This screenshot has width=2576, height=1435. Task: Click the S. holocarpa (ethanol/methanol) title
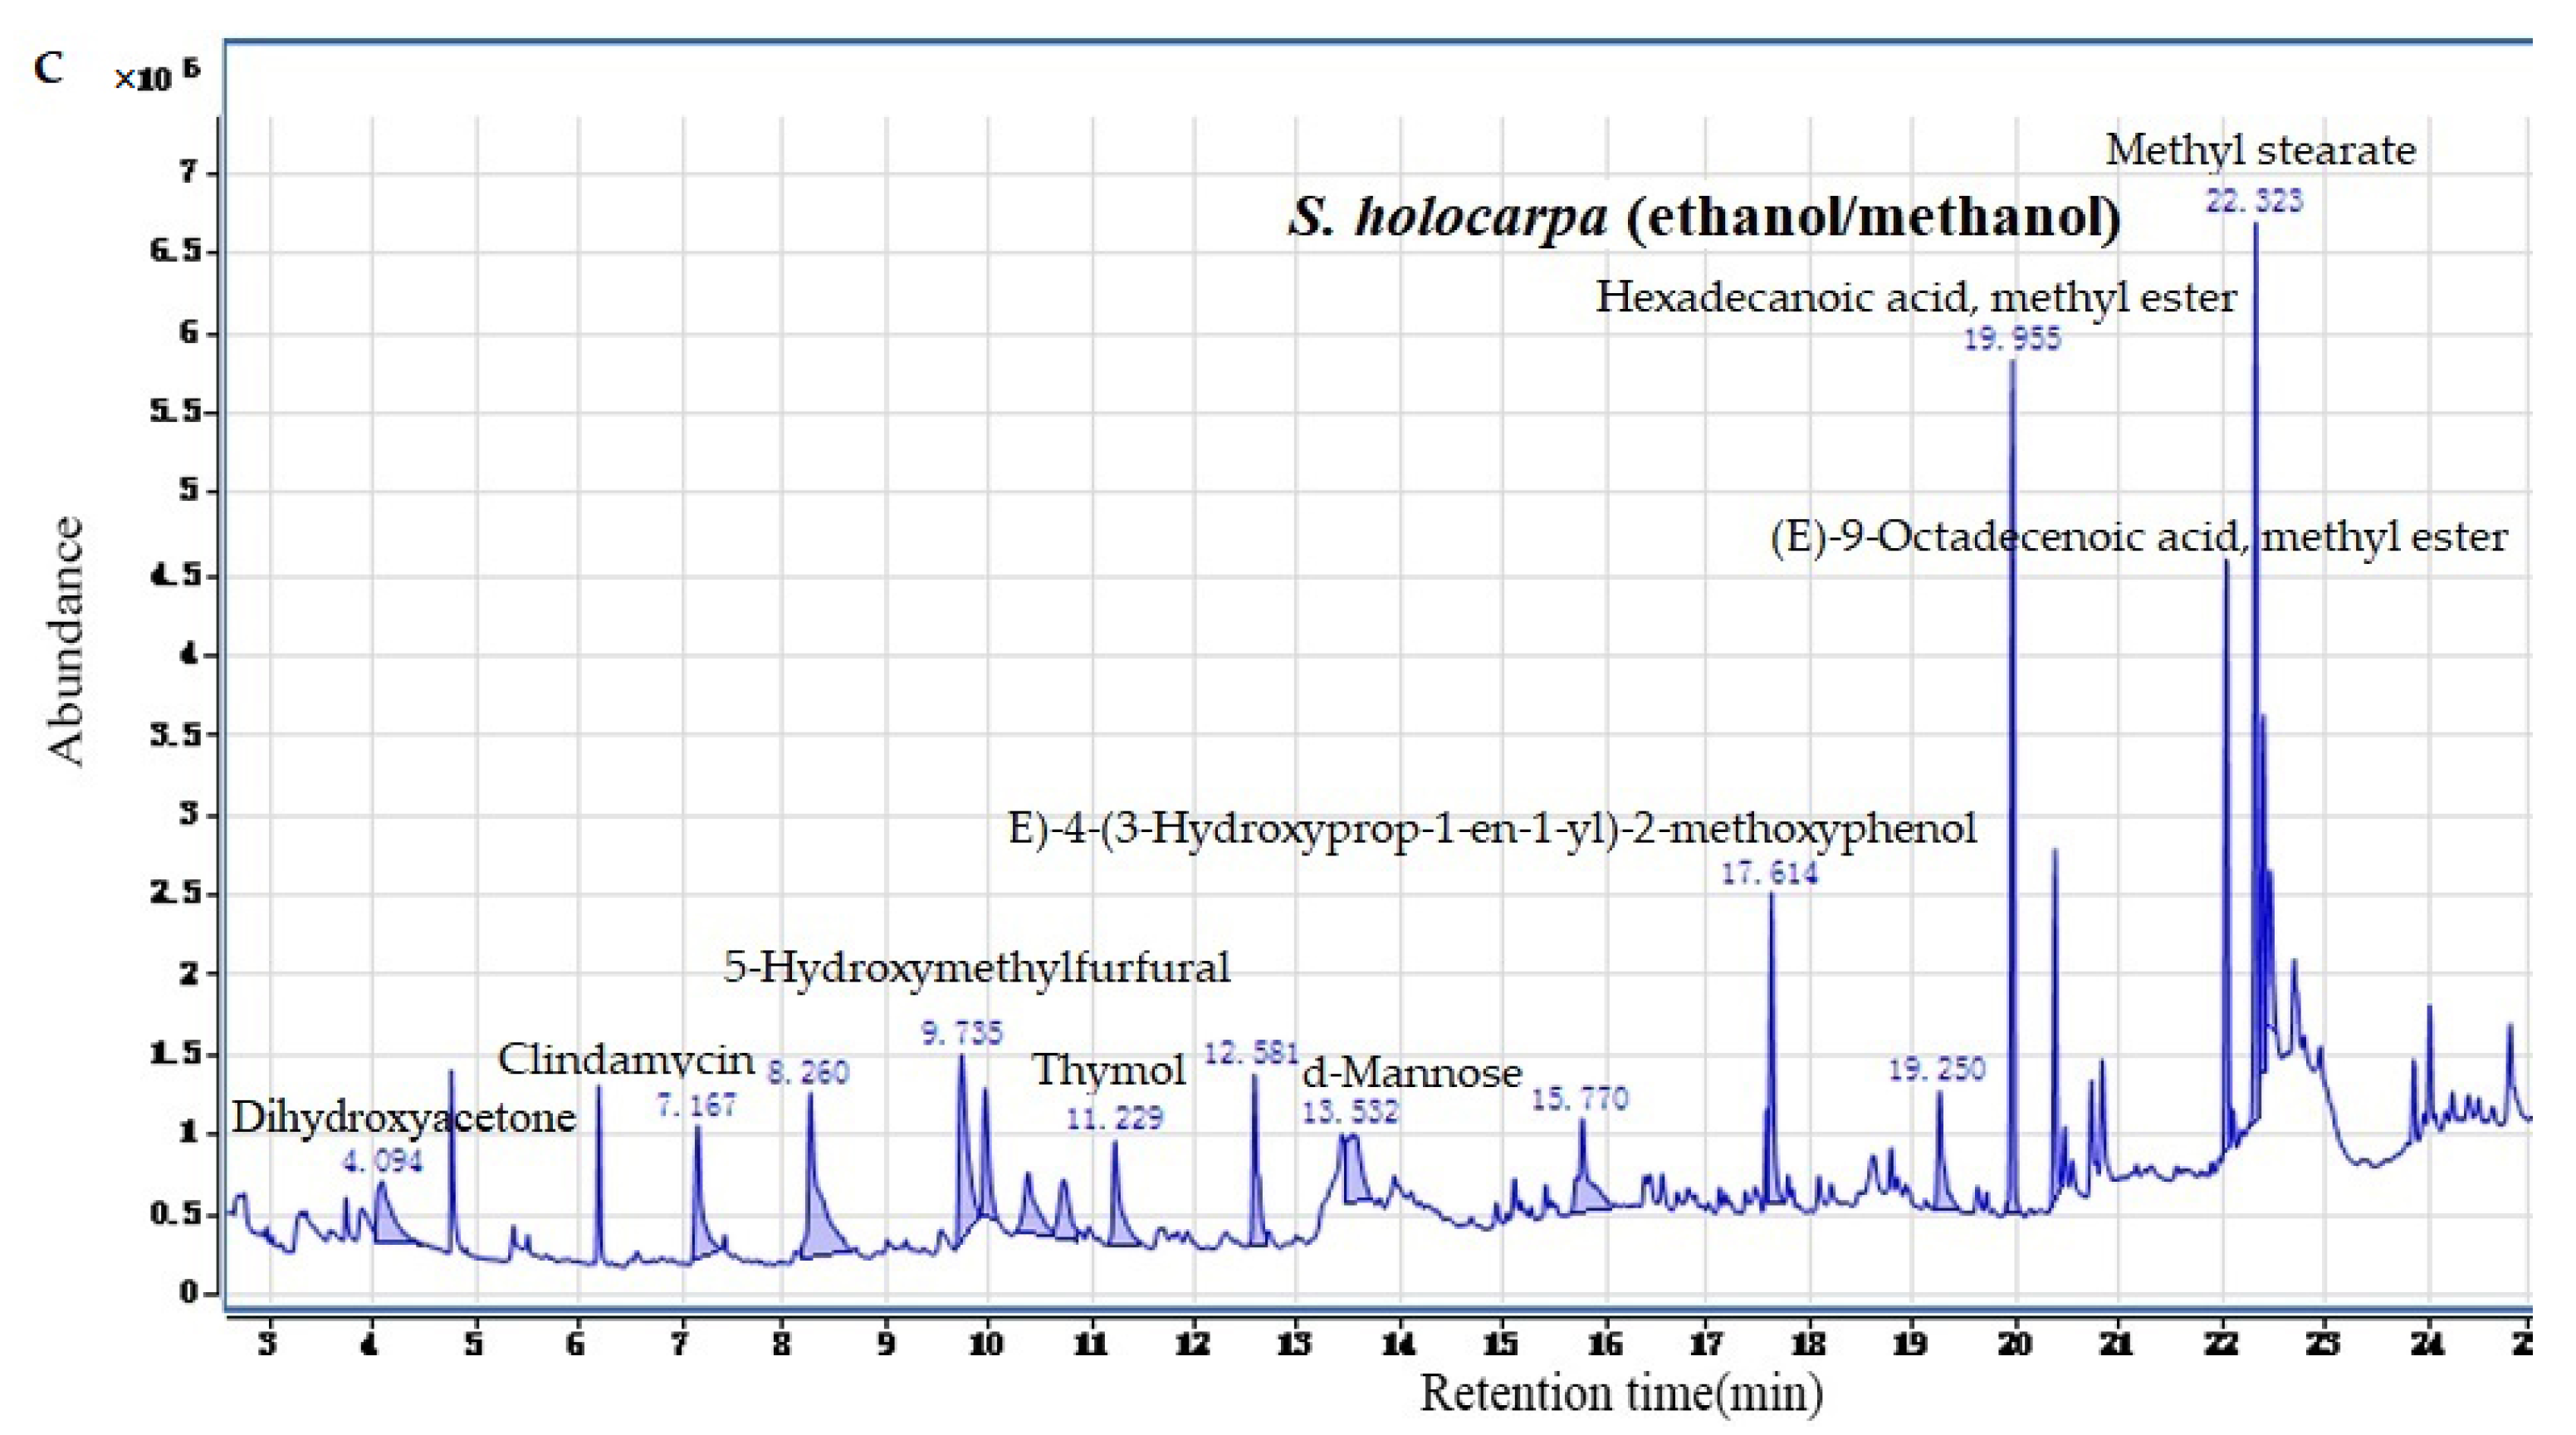[1704, 217]
